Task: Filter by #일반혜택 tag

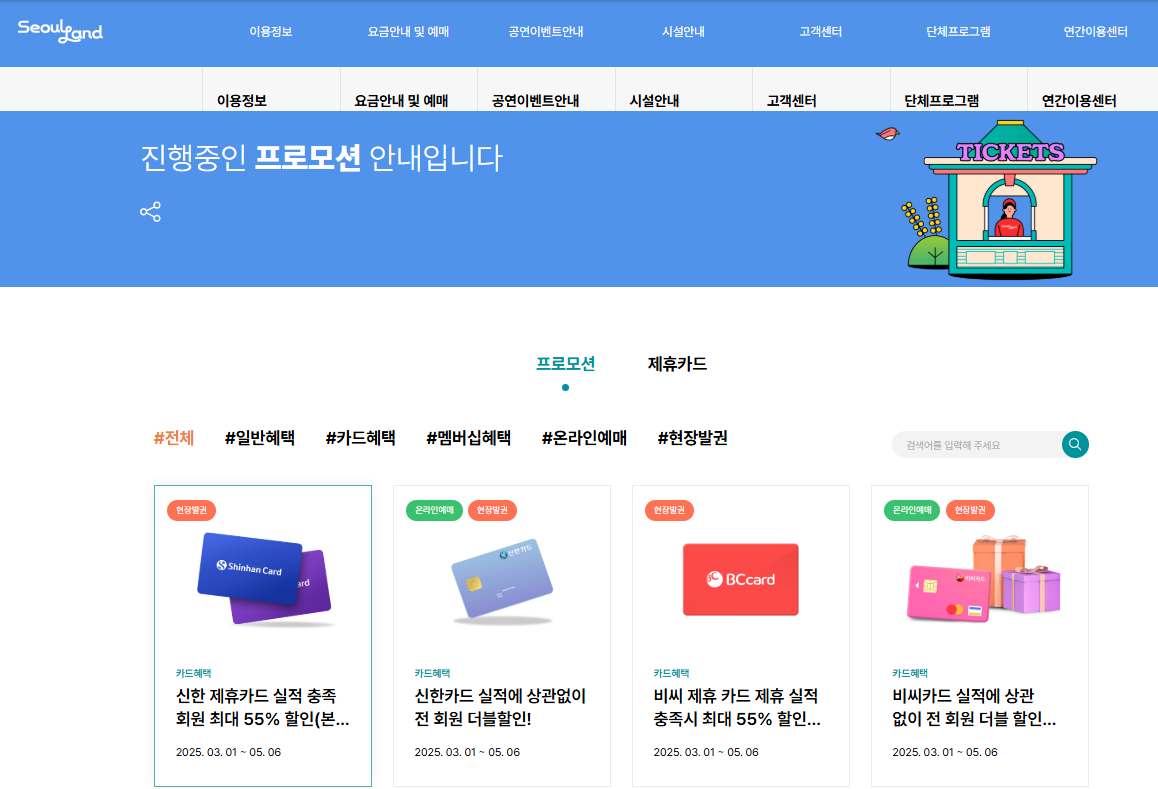Action: point(260,437)
